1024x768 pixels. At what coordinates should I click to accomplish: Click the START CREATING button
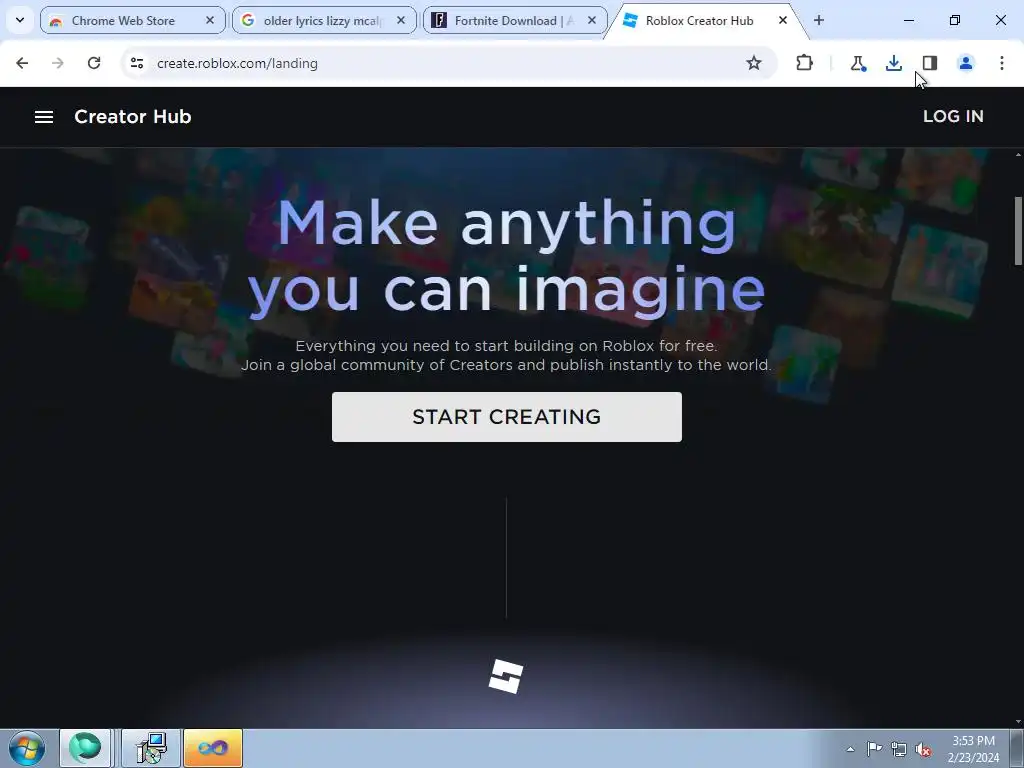click(507, 417)
